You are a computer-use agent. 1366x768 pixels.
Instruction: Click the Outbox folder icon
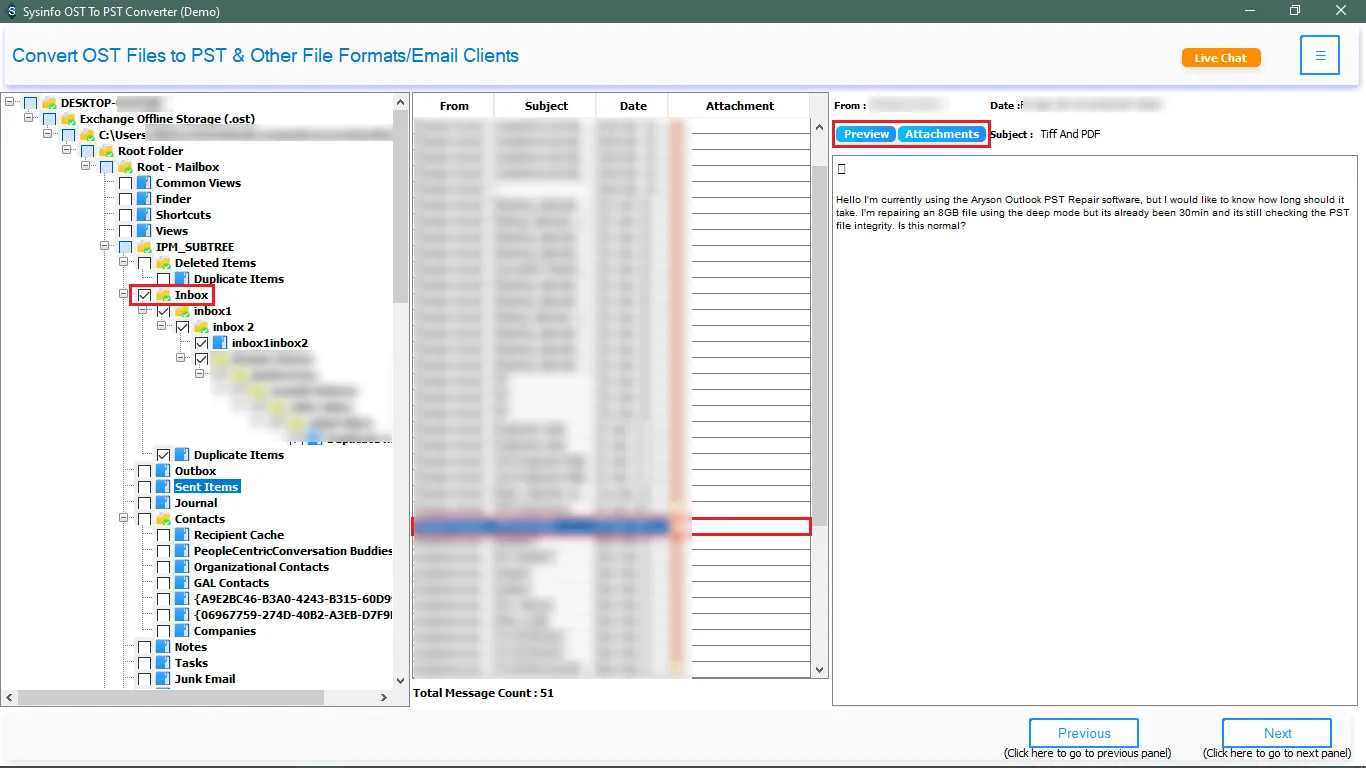[x=163, y=471]
